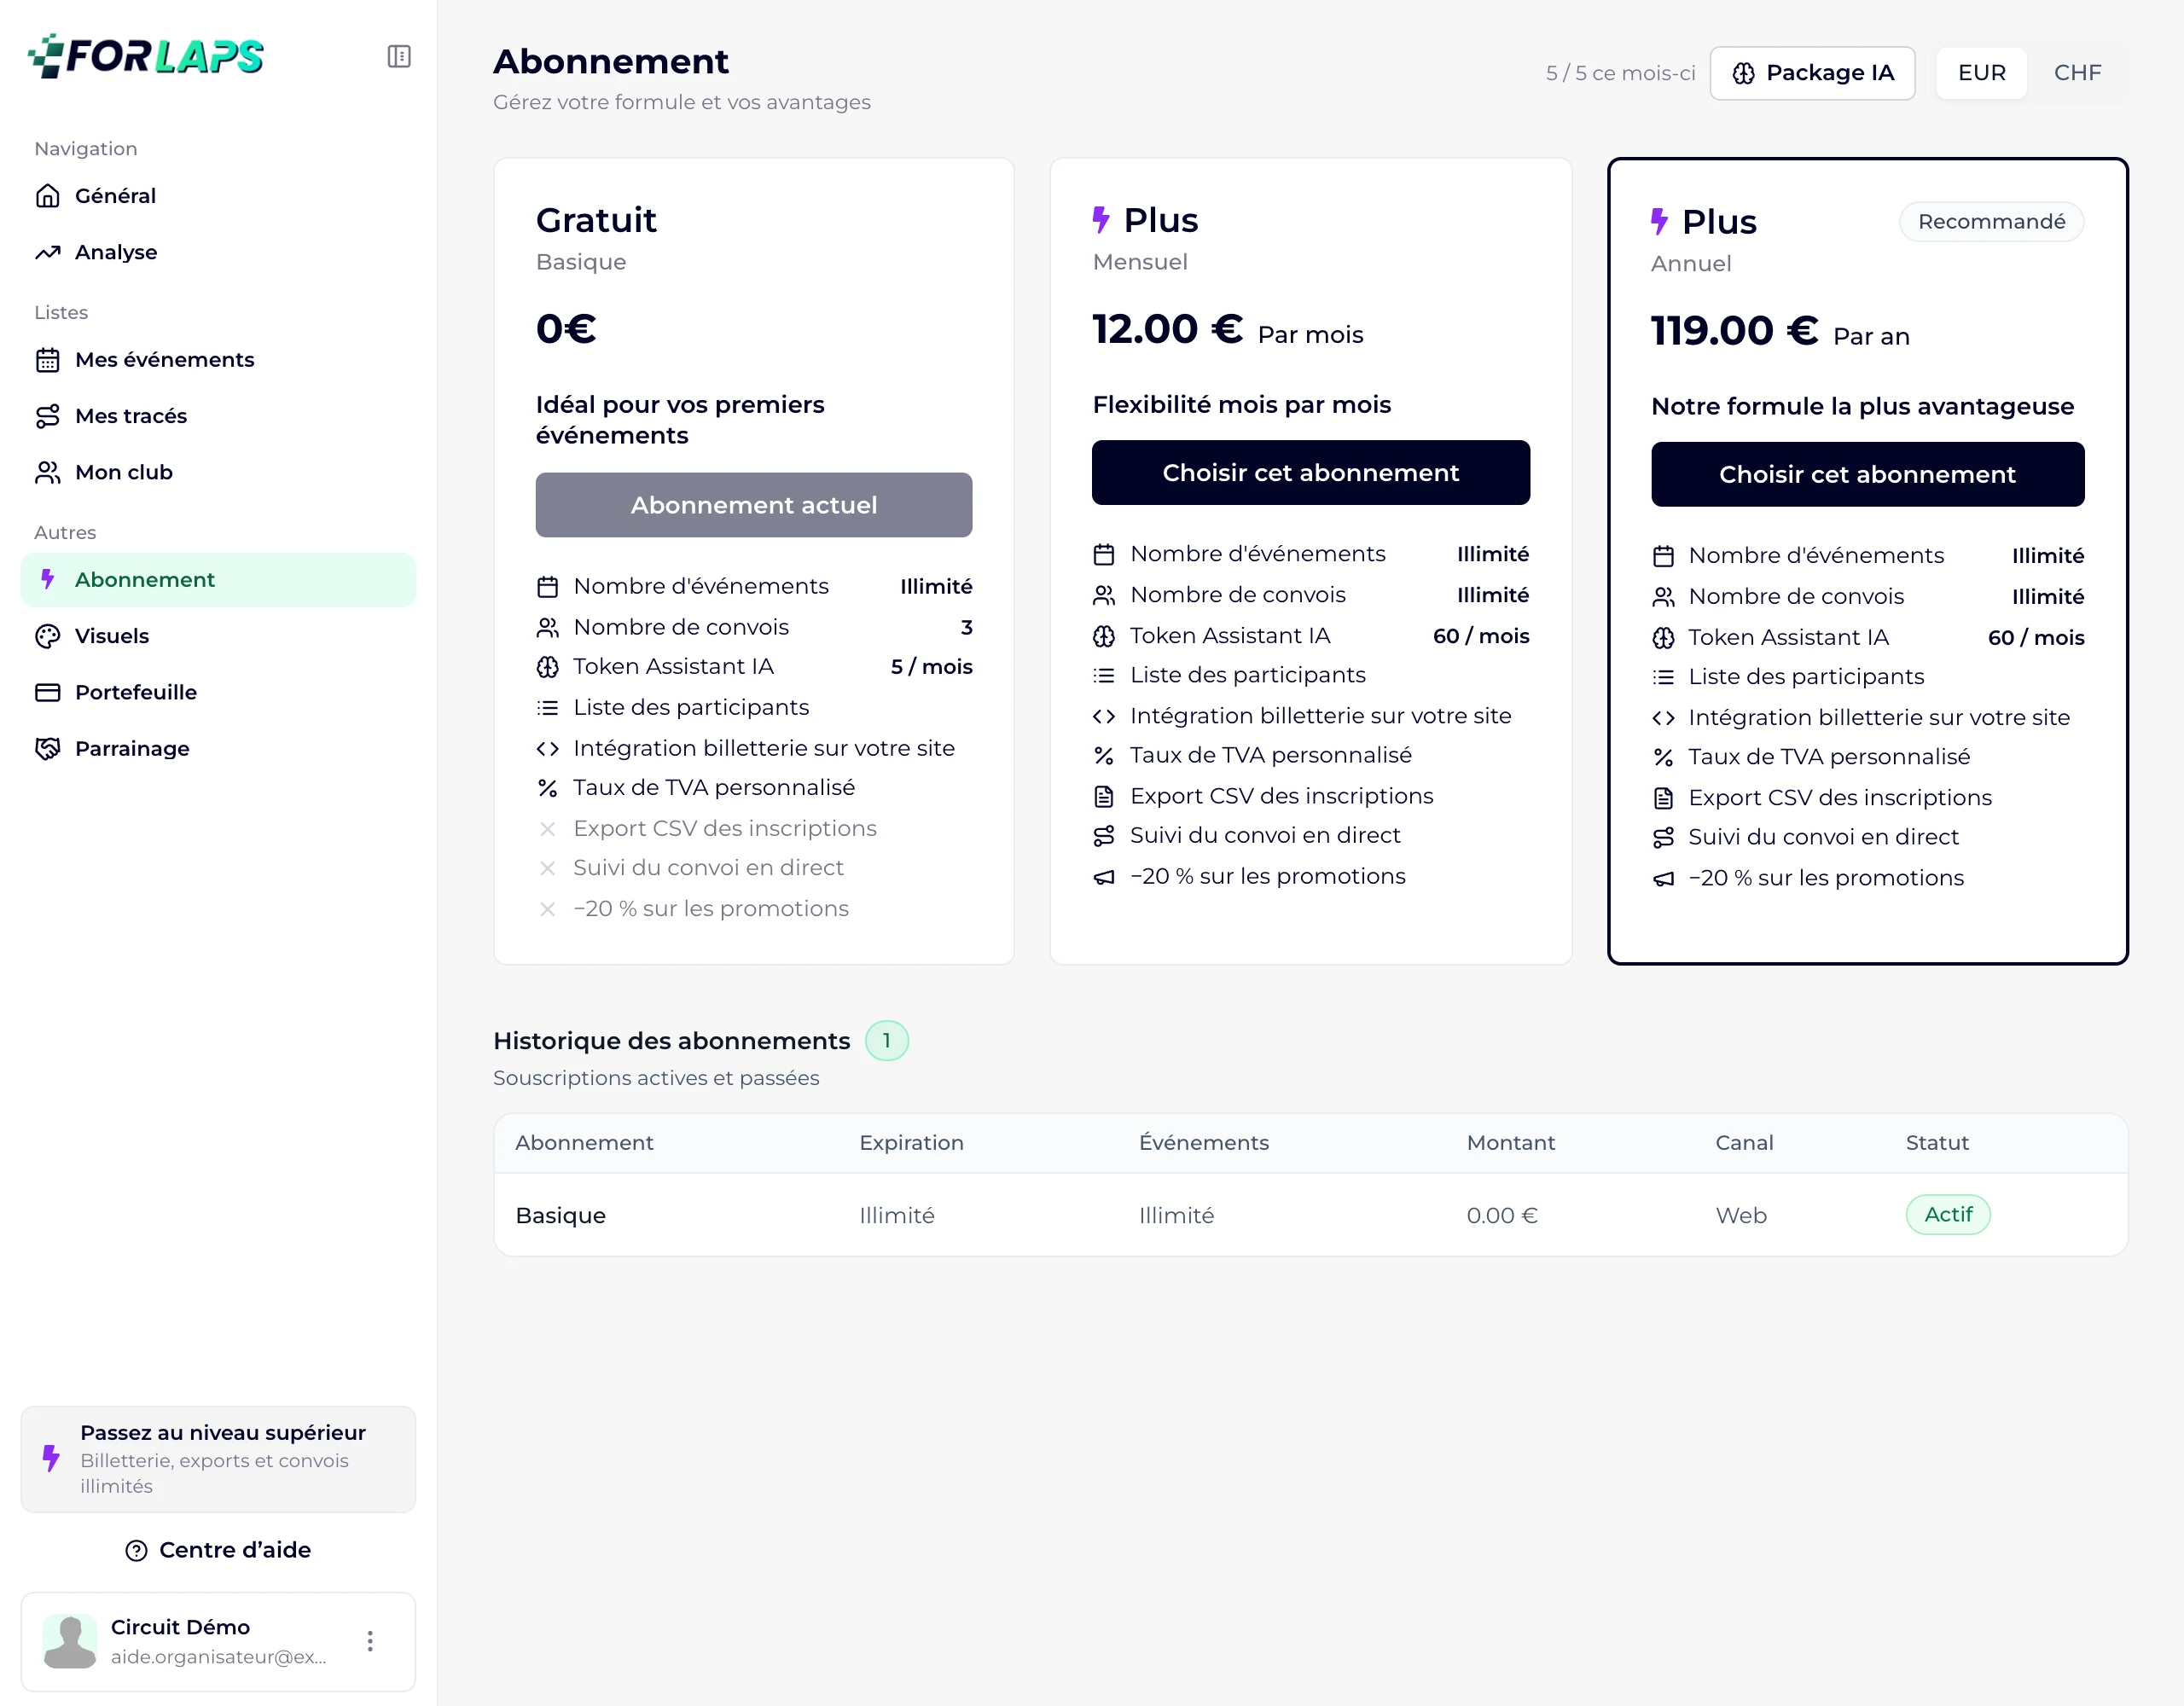
Task: Click the Basique row in subscription history
Action: coord(1310,1215)
